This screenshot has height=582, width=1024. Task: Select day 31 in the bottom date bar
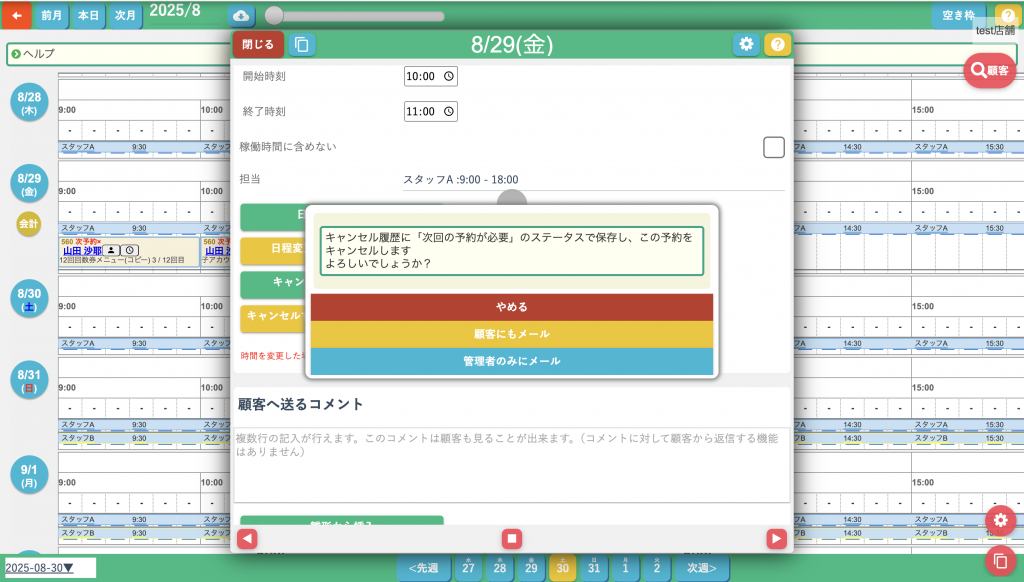(594, 568)
